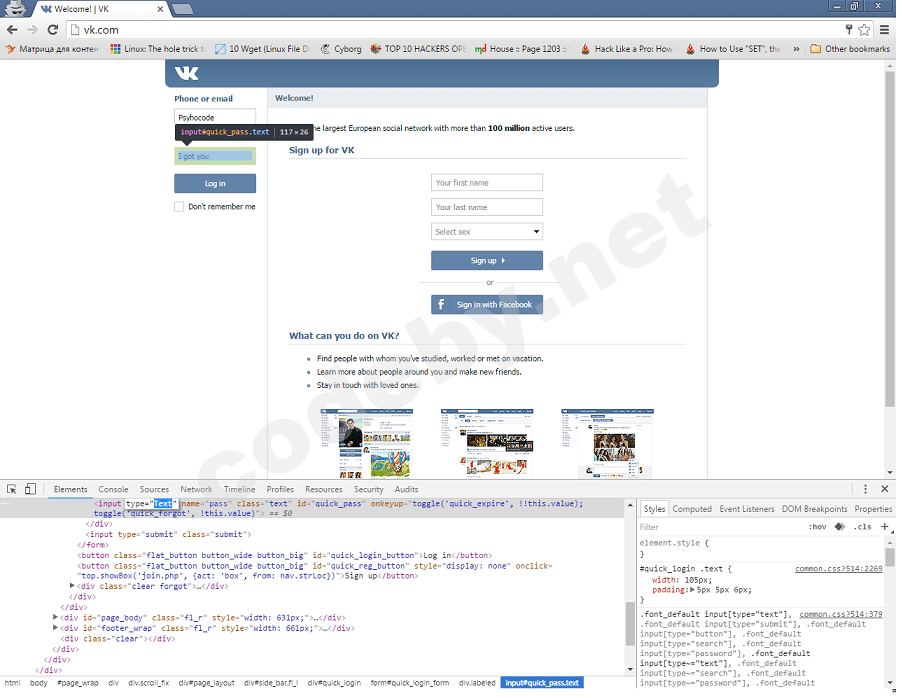902x698 pixels.
Task: Click the VK logo in page header
Action: point(186,73)
